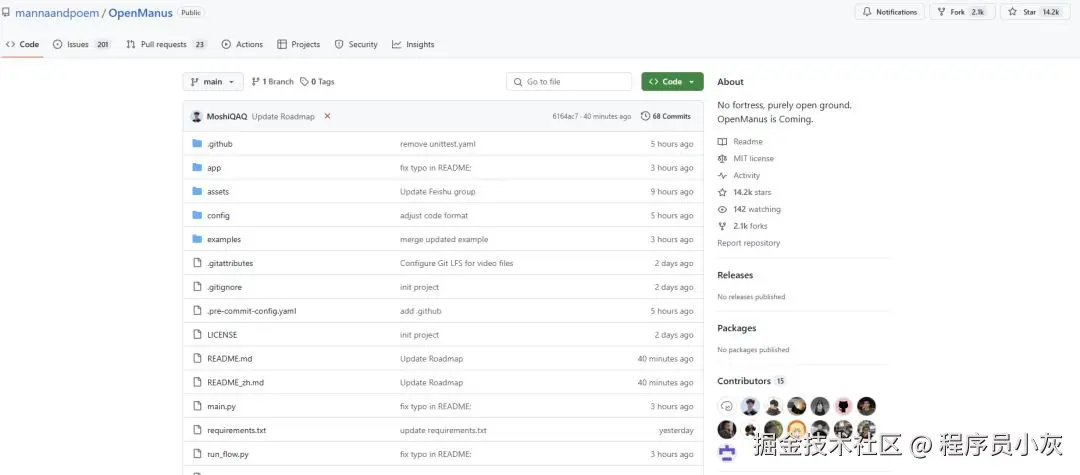Viewport: 1080px width, 475px height.
Task: Click the LICENSE file icon
Action: point(197,335)
